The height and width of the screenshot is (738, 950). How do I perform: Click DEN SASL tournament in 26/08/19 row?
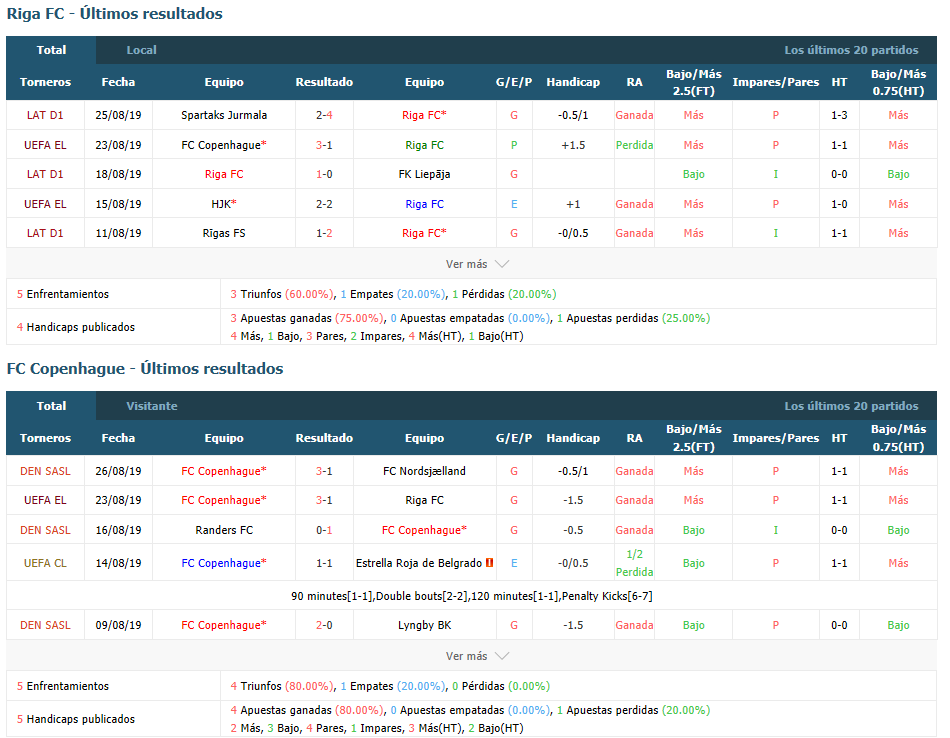tap(45, 471)
